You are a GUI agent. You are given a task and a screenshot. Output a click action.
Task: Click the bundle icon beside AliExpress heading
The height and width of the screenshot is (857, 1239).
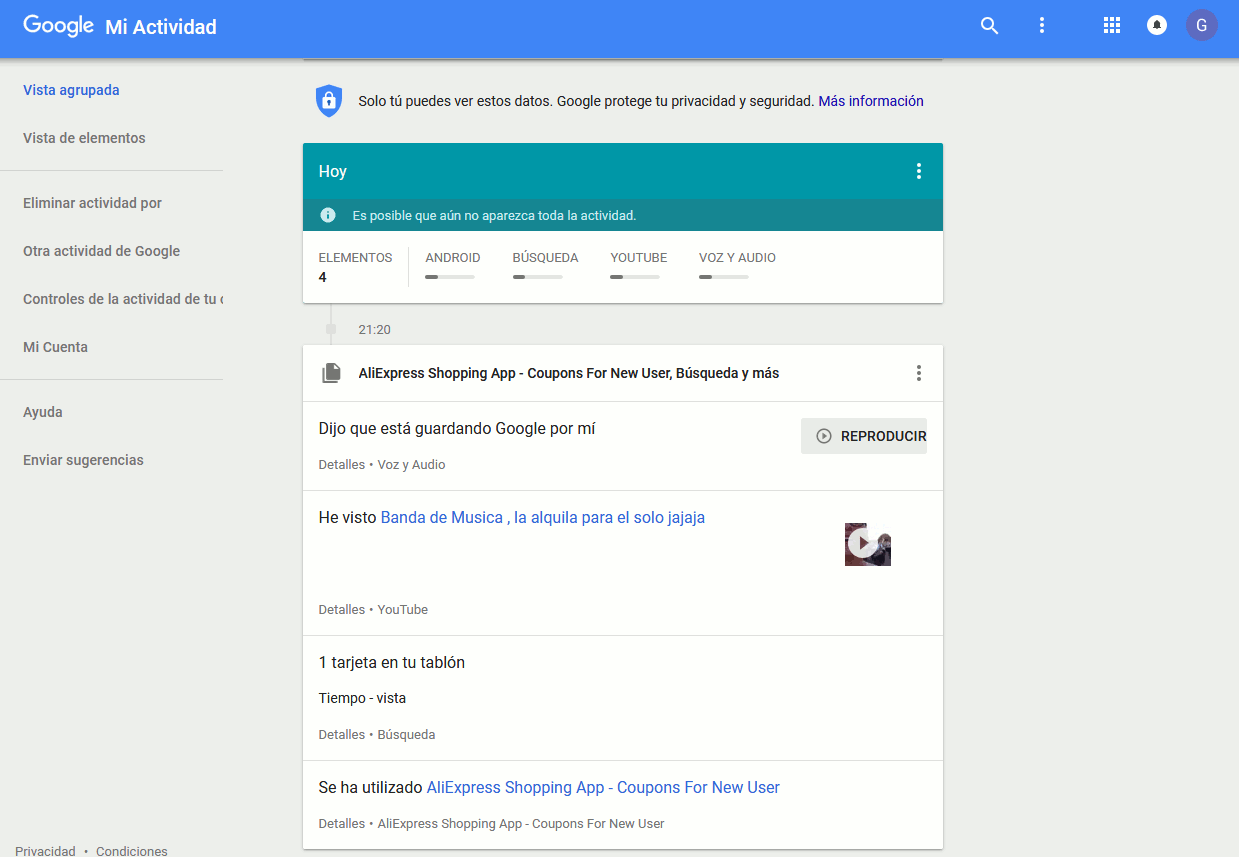click(x=331, y=373)
